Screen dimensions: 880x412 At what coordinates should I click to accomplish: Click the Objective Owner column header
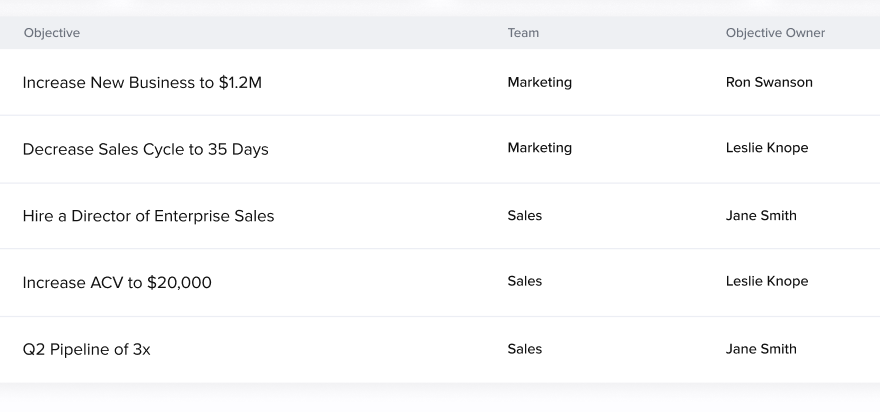pos(775,33)
